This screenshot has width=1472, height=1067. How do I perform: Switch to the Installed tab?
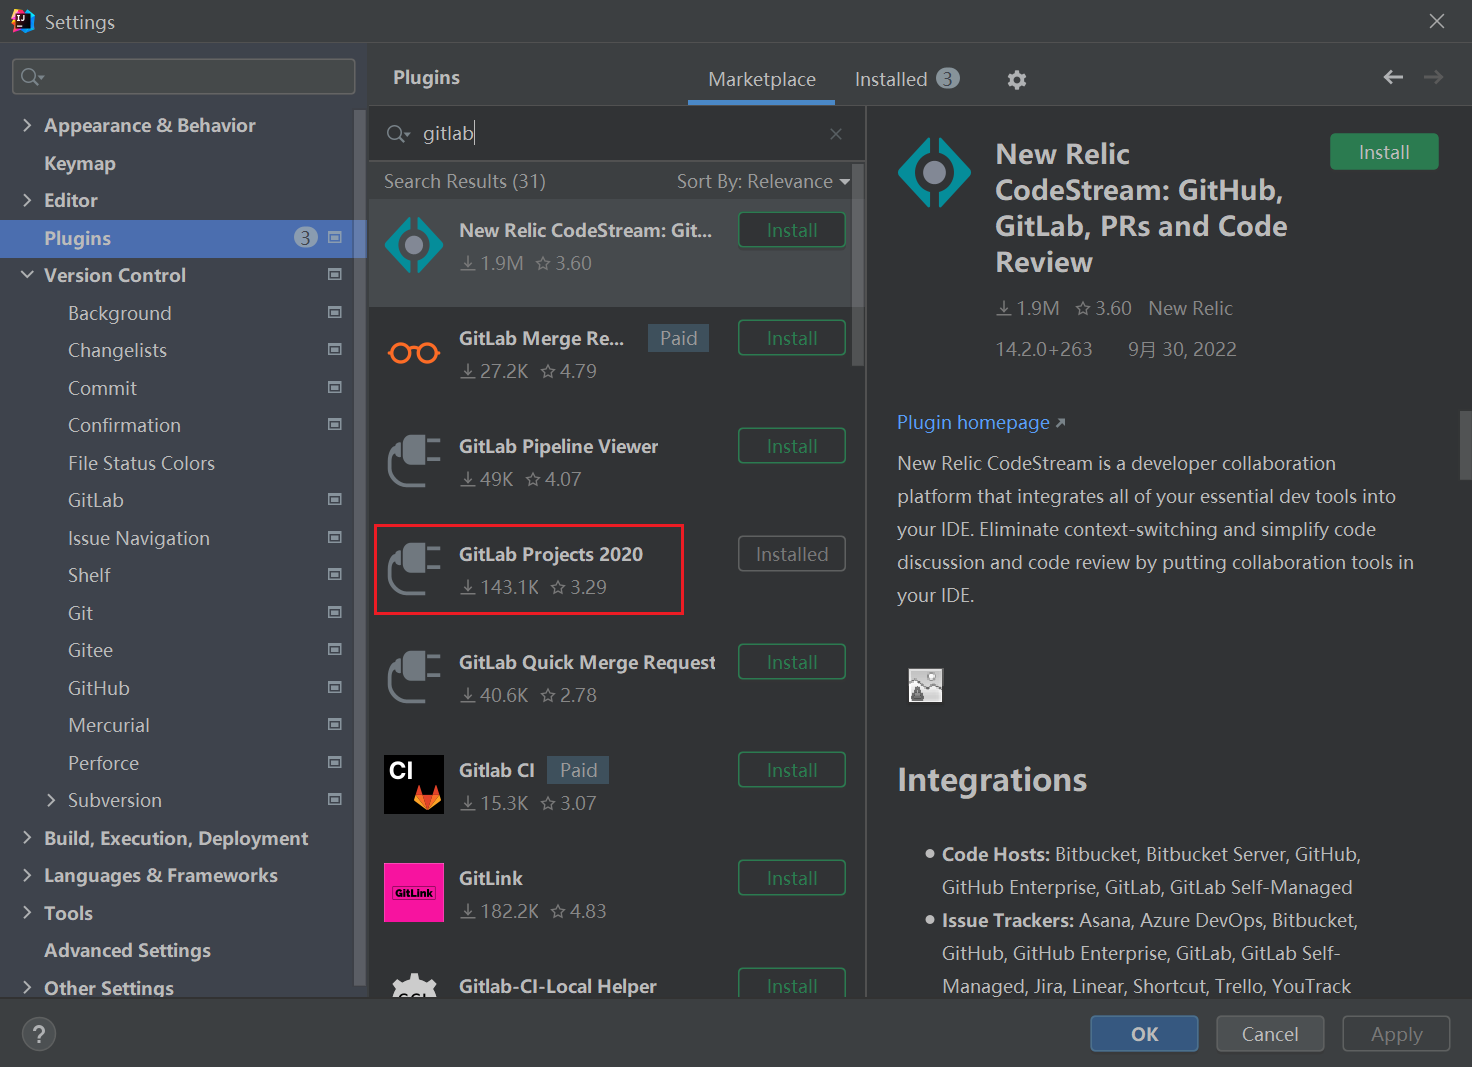pyautogui.click(x=906, y=79)
